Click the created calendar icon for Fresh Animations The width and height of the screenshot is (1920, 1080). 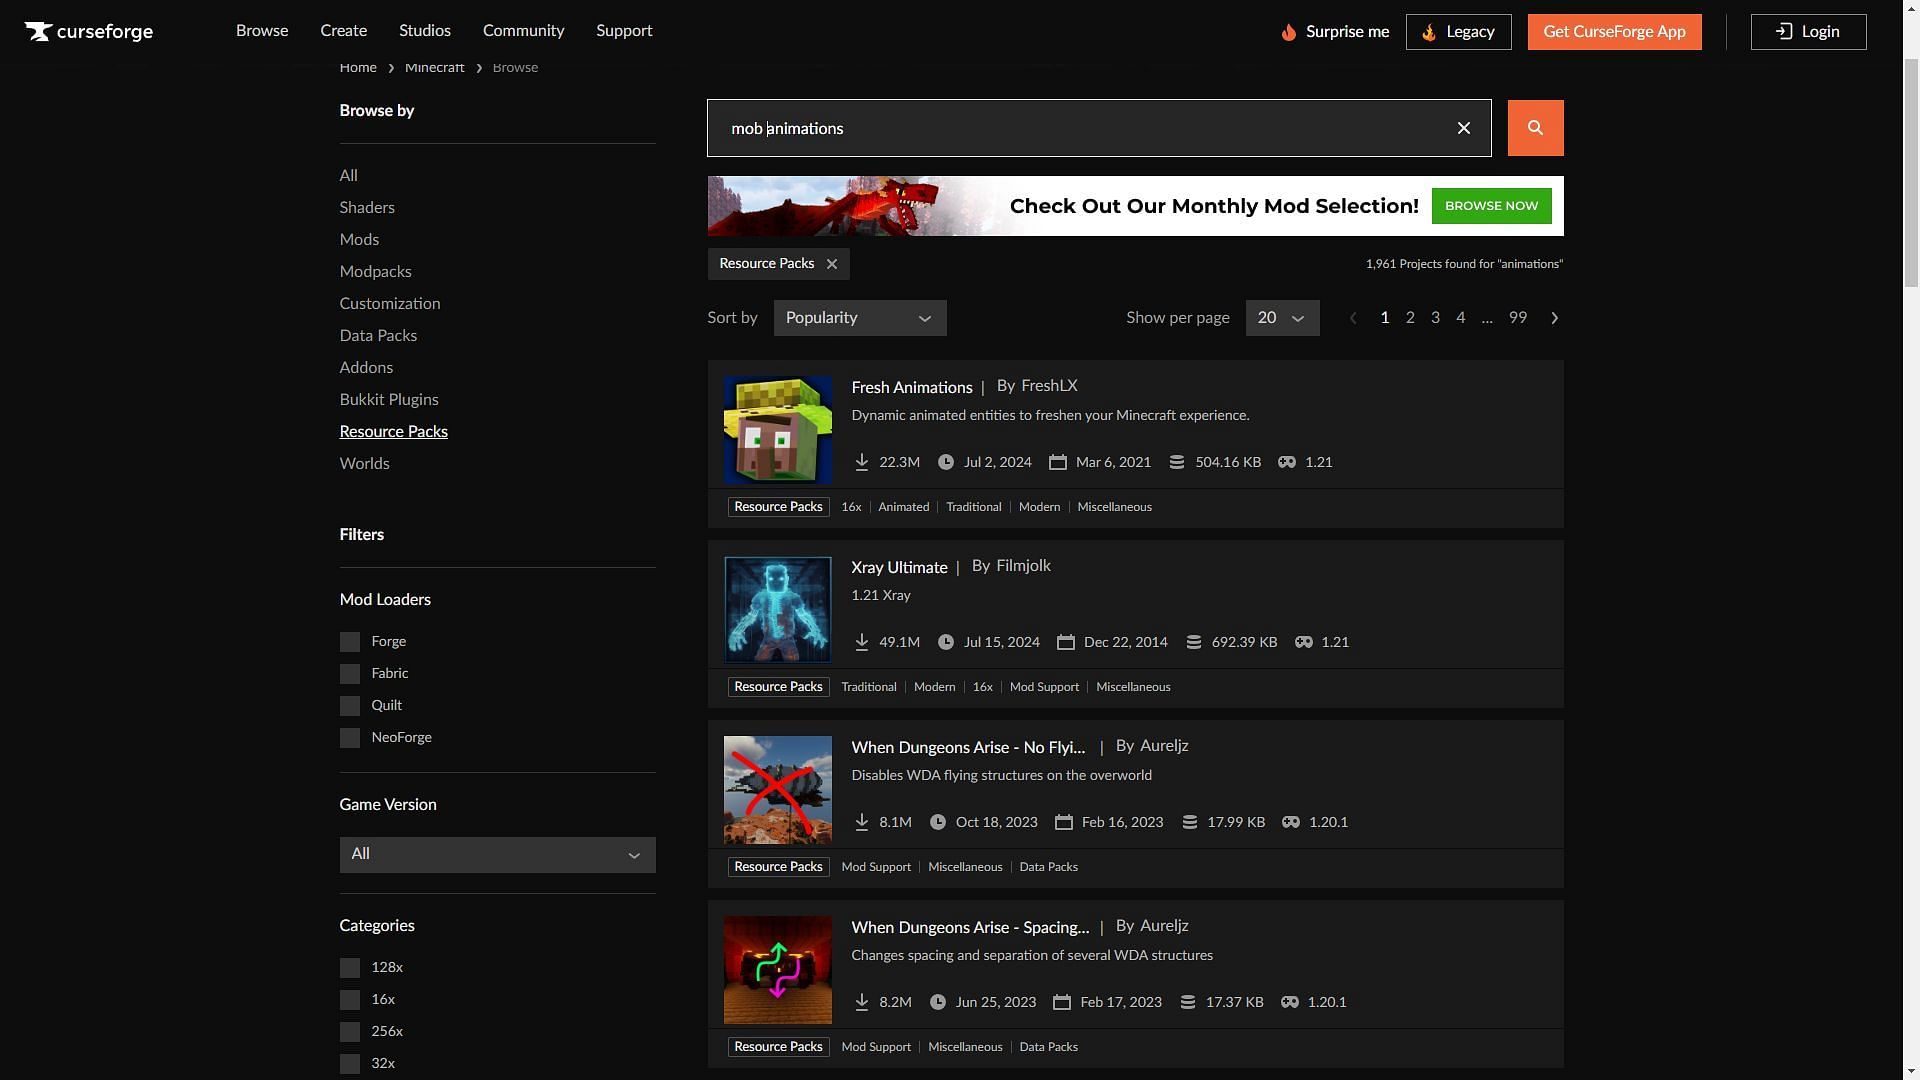(1057, 462)
